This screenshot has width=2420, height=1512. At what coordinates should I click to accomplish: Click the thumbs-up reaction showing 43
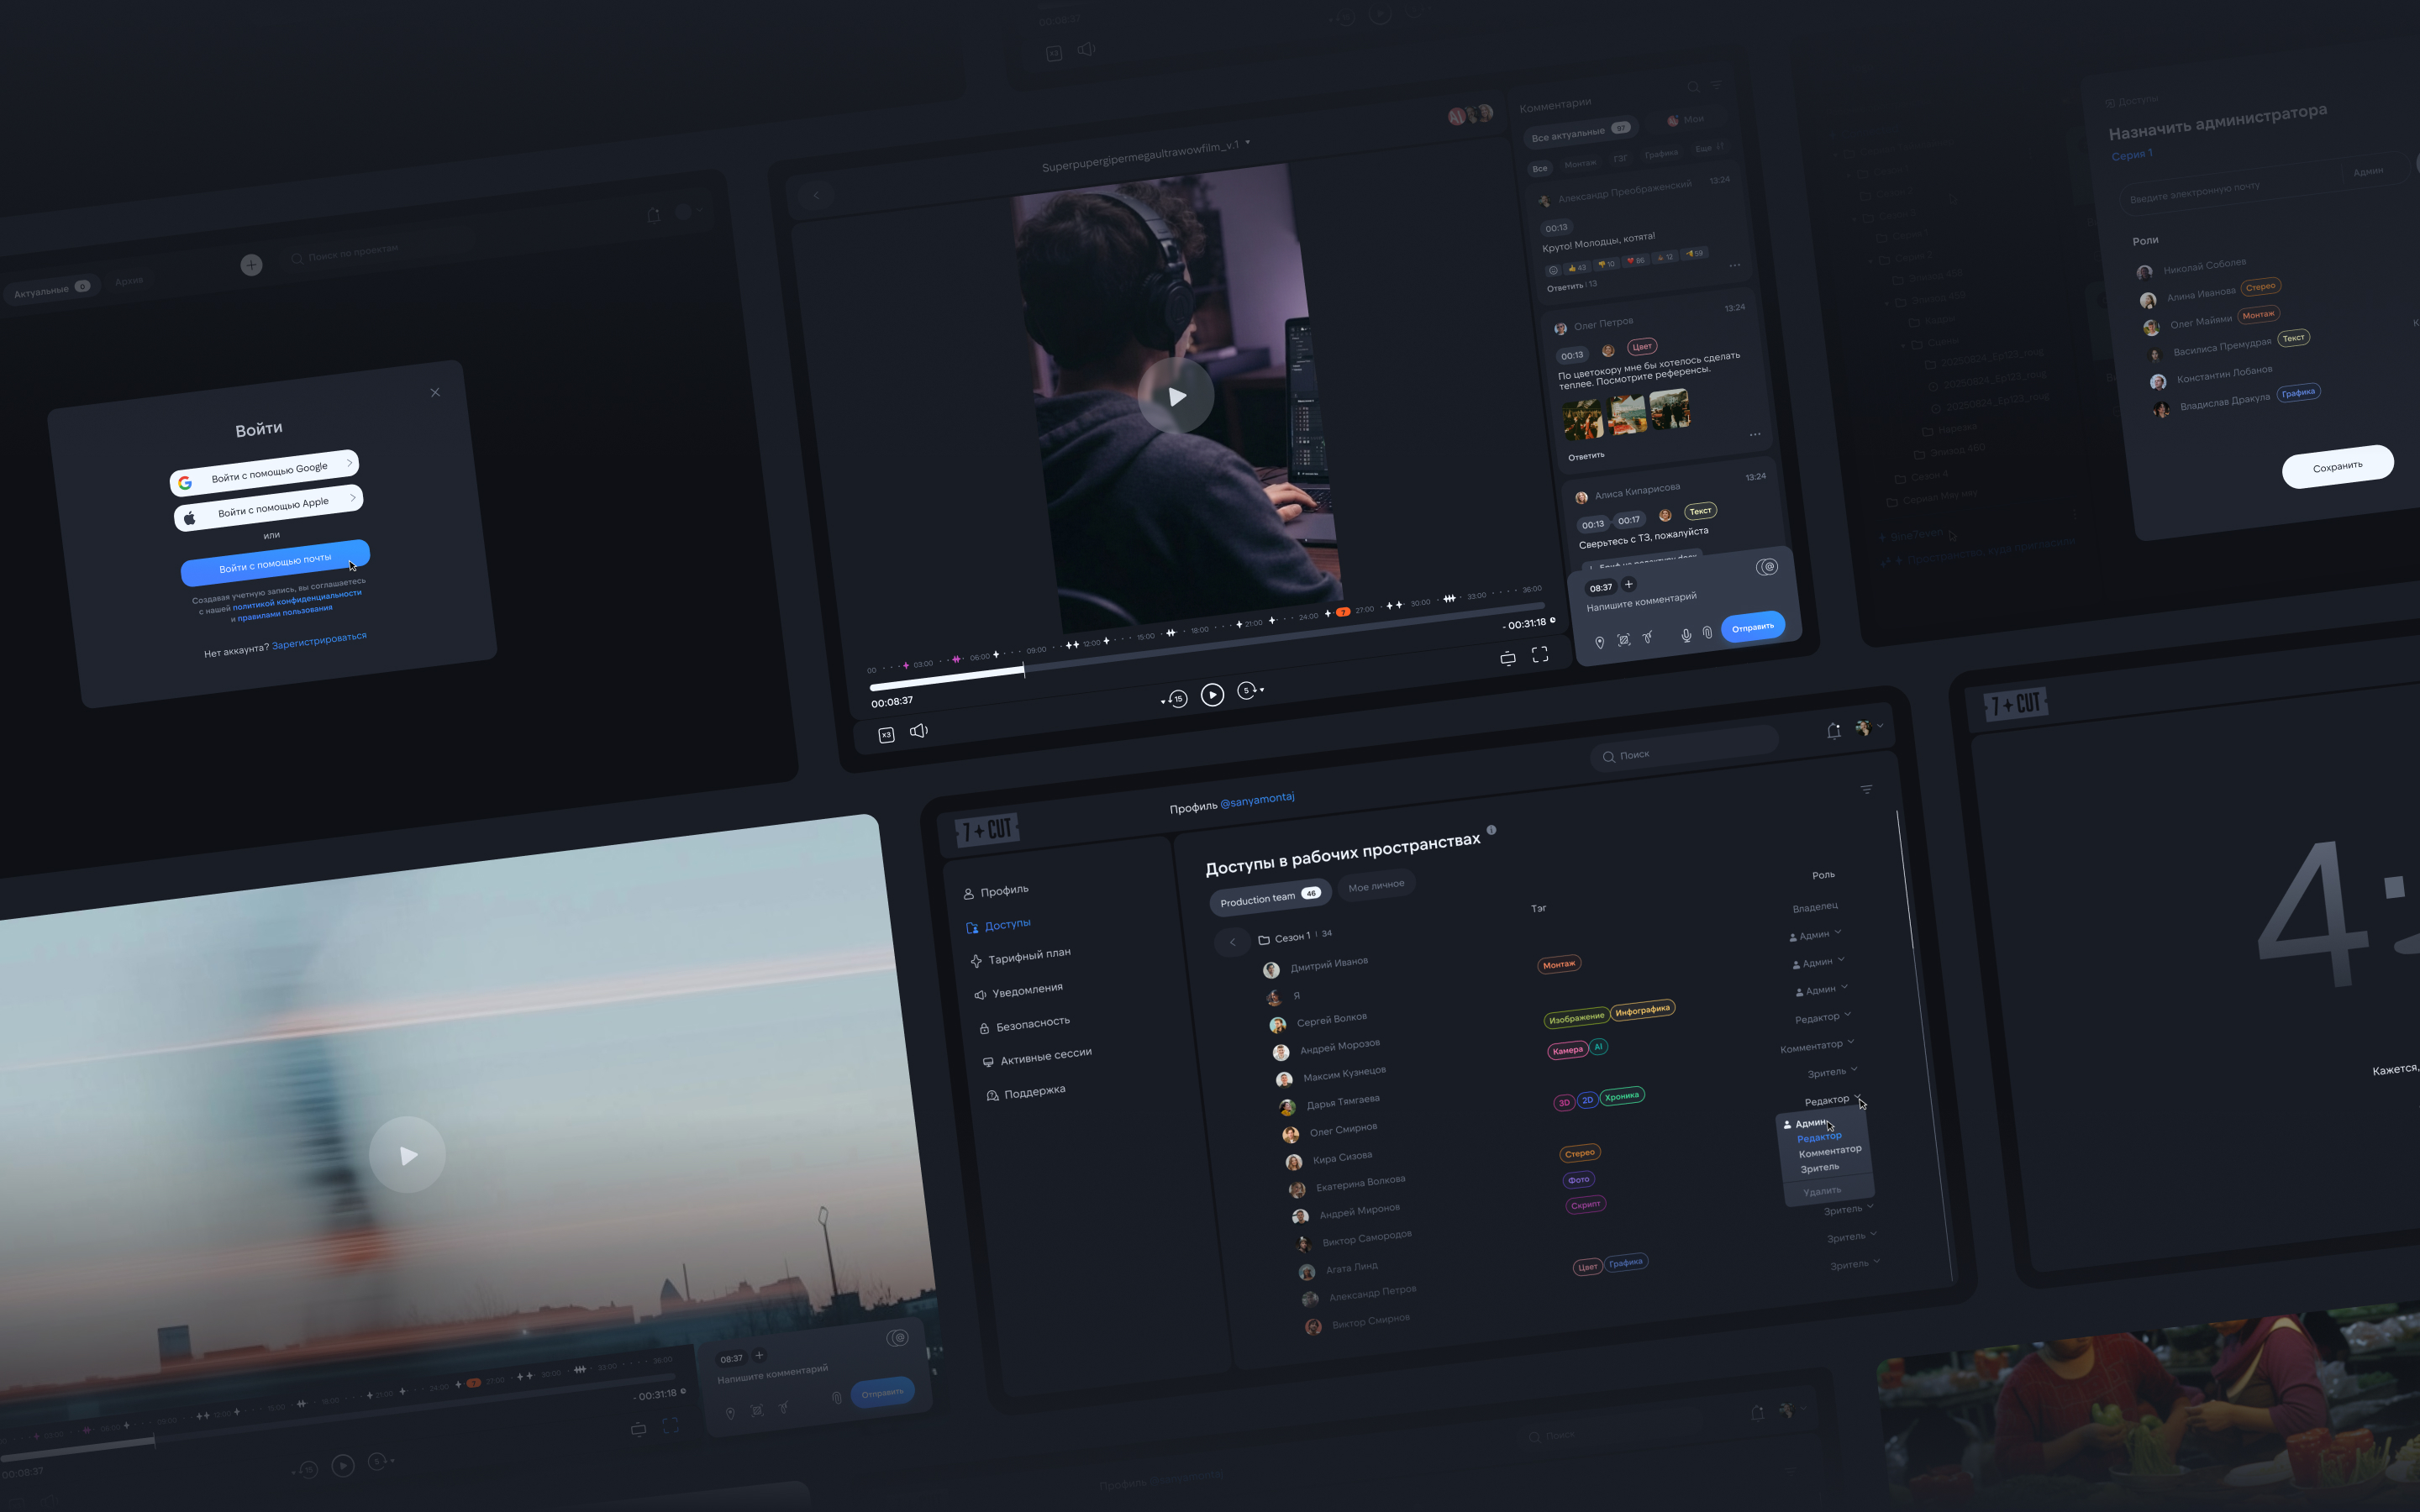click(x=1577, y=267)
